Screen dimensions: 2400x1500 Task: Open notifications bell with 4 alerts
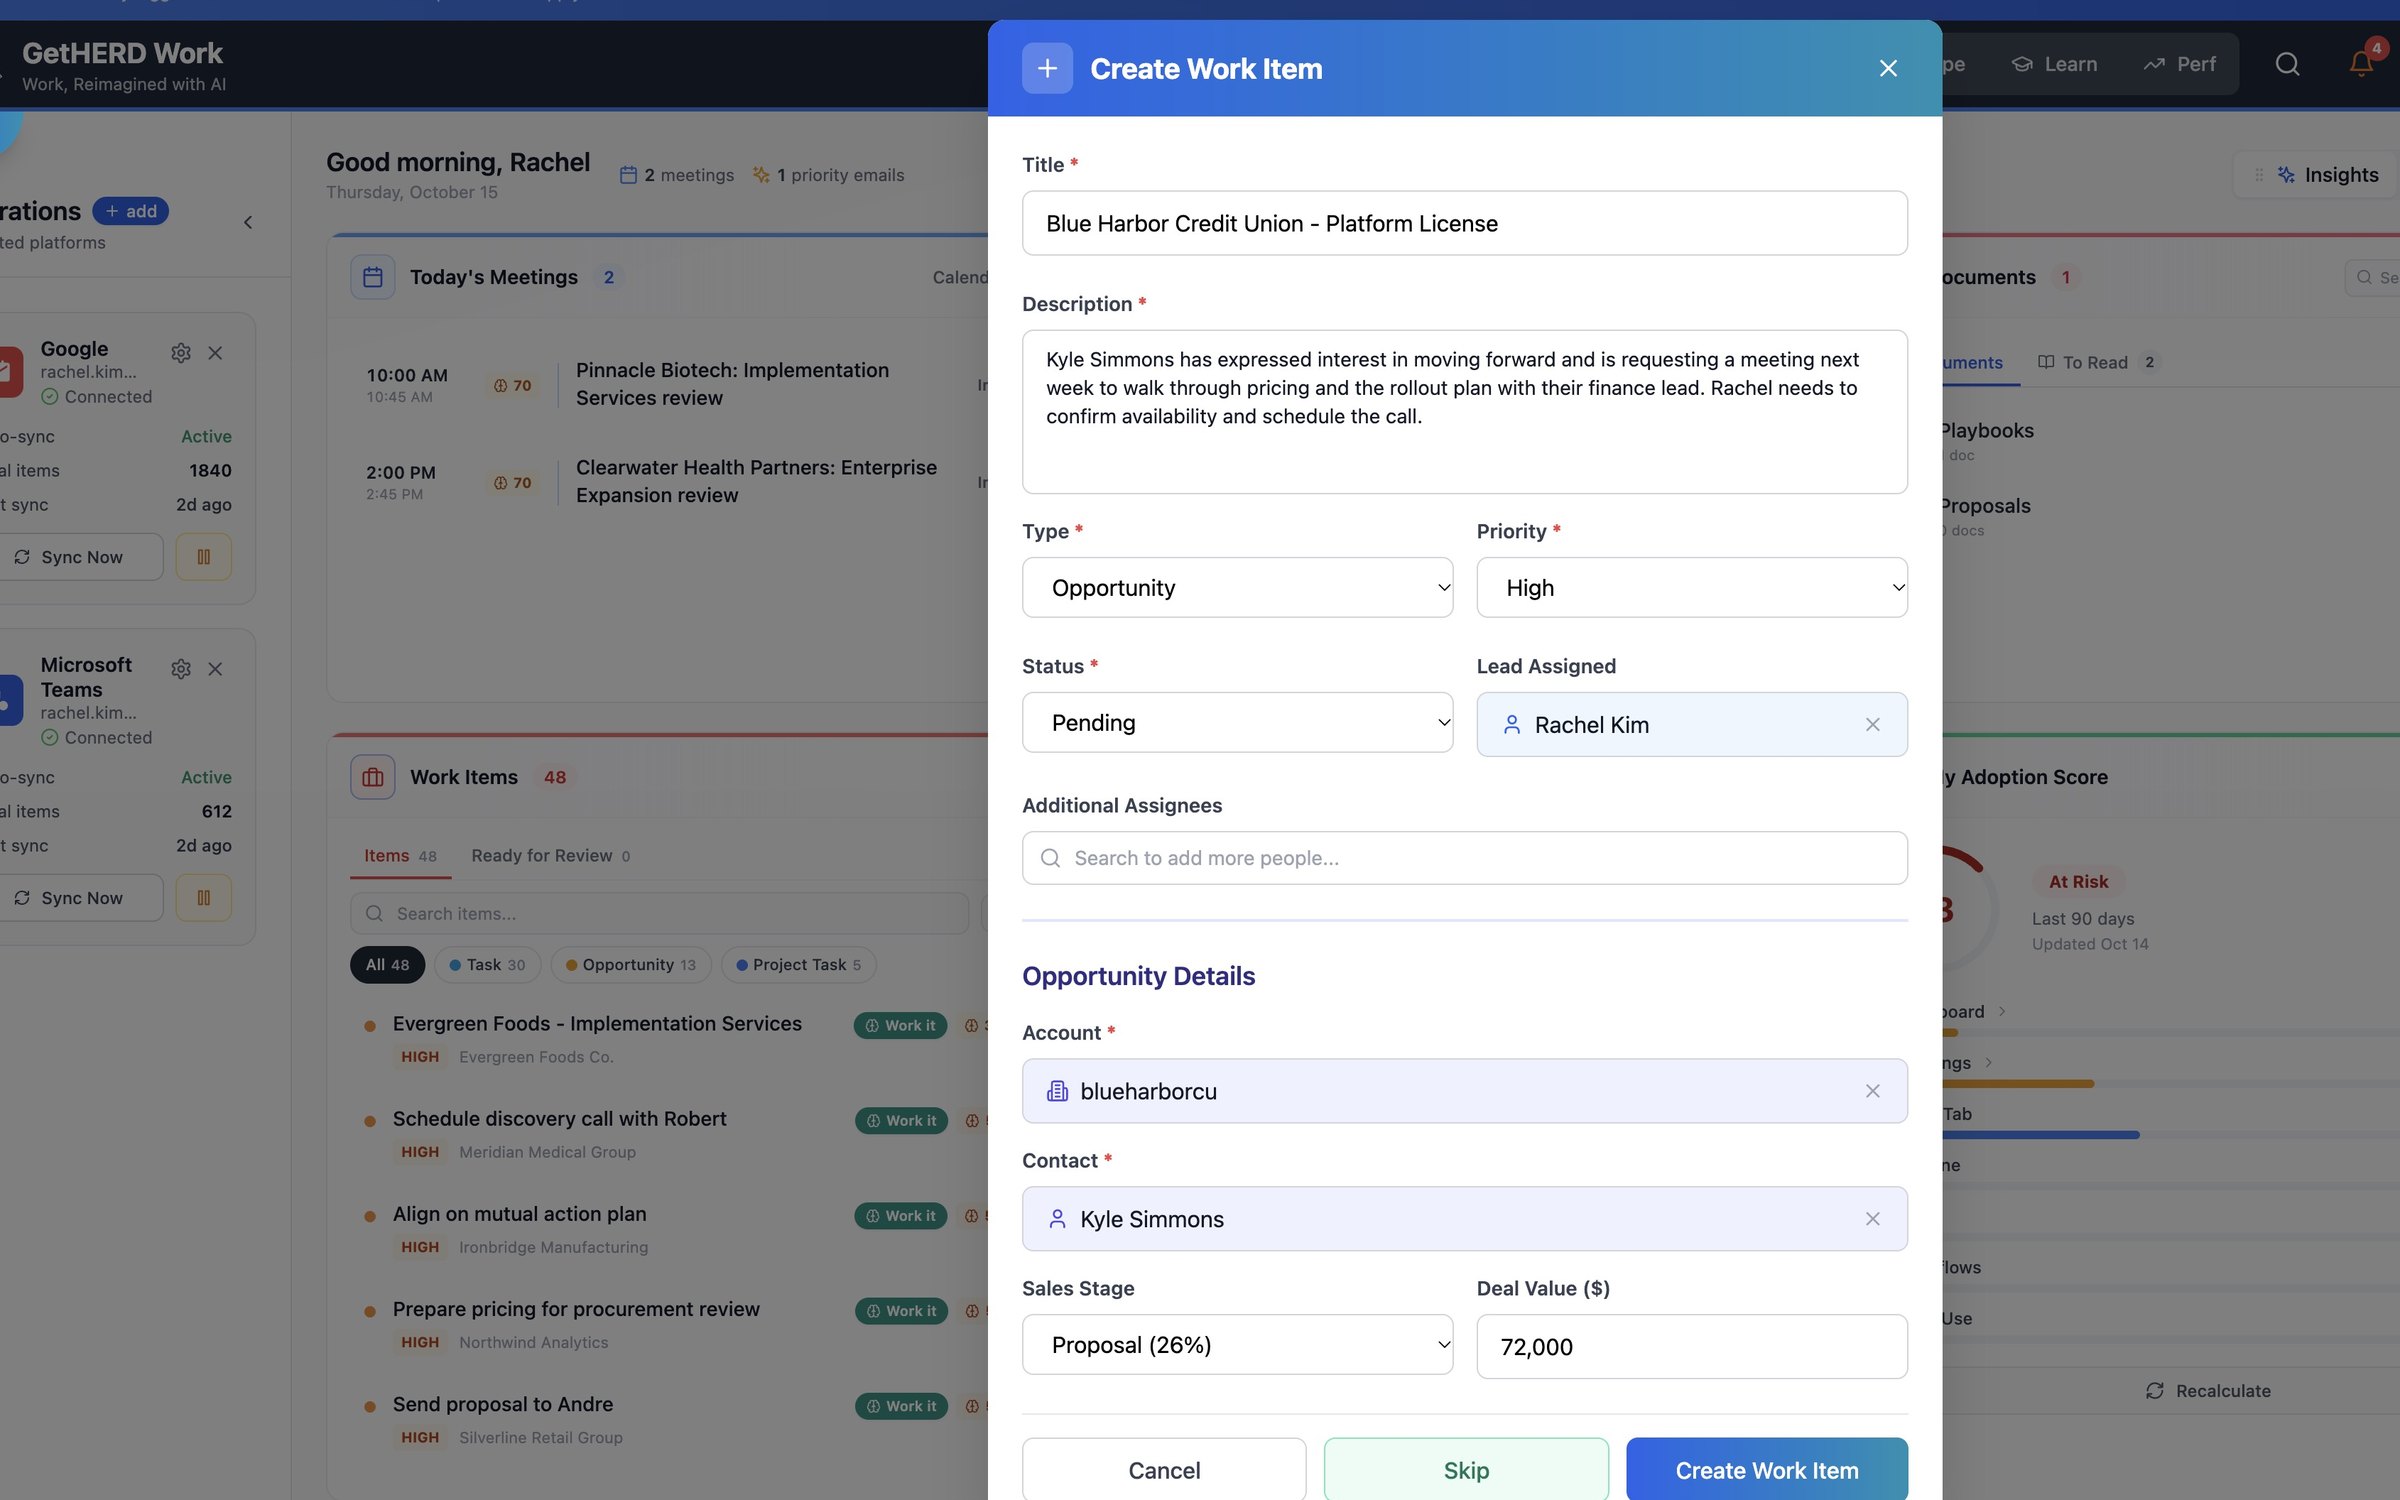[2362, 62]
